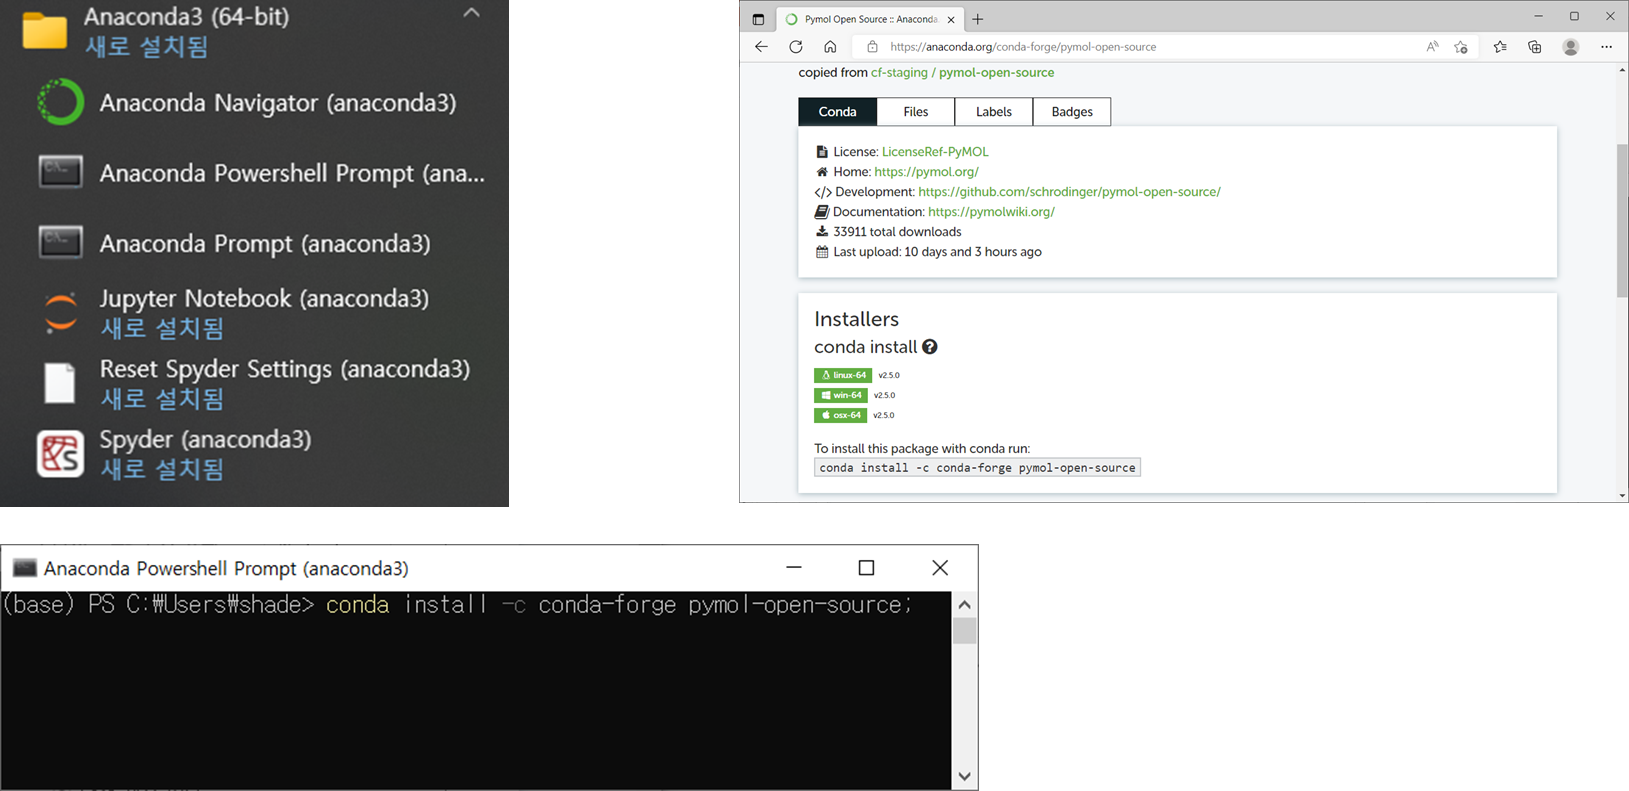Open the browser favorites list icon
This screenshot has height=791, width=1629.
[1500, 47]
